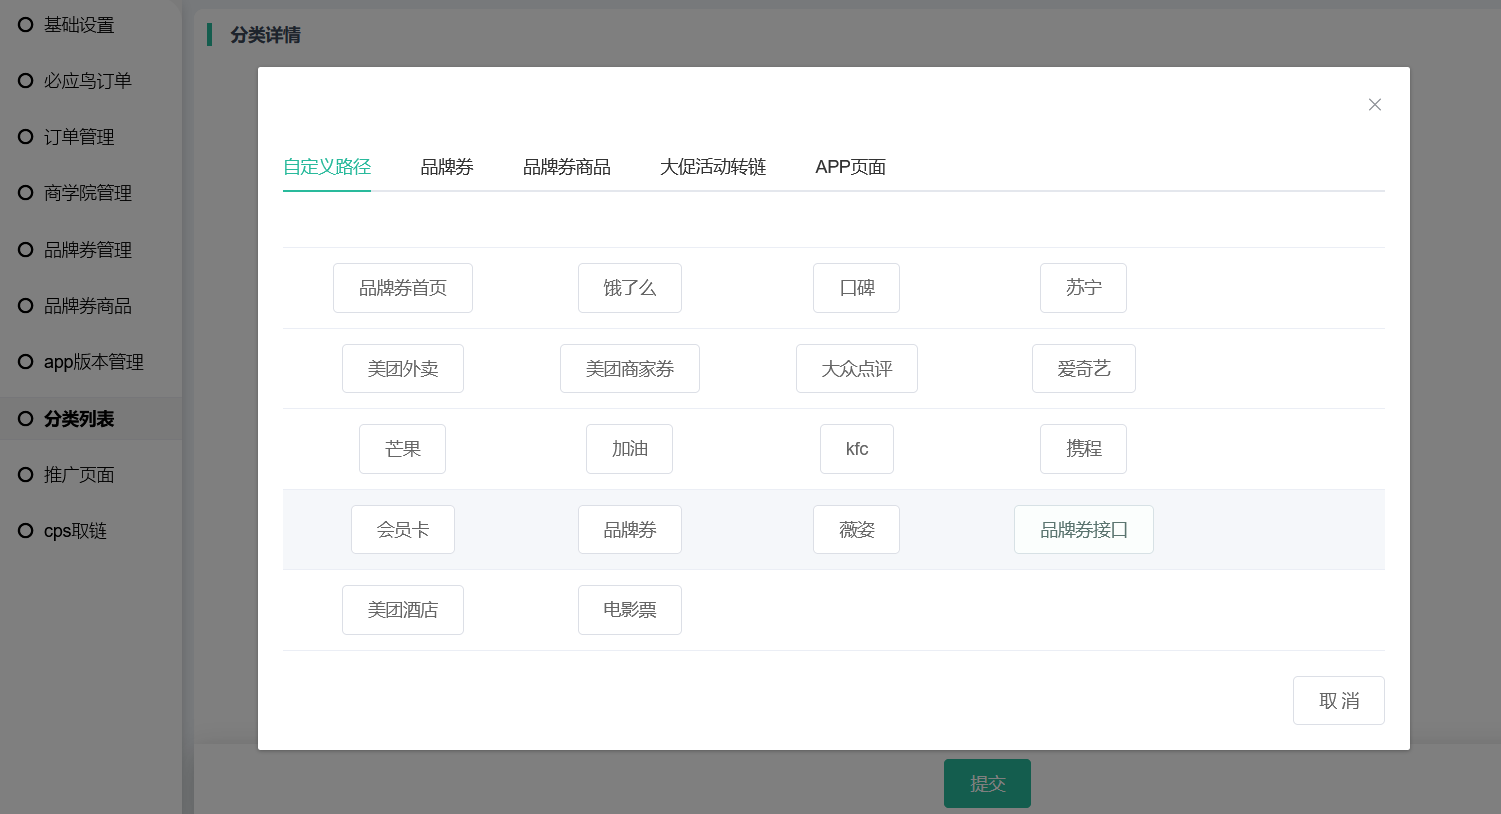Click the circle icon beside 基础设置
The width and height of the screenshot is (1501, 814).
26,25
